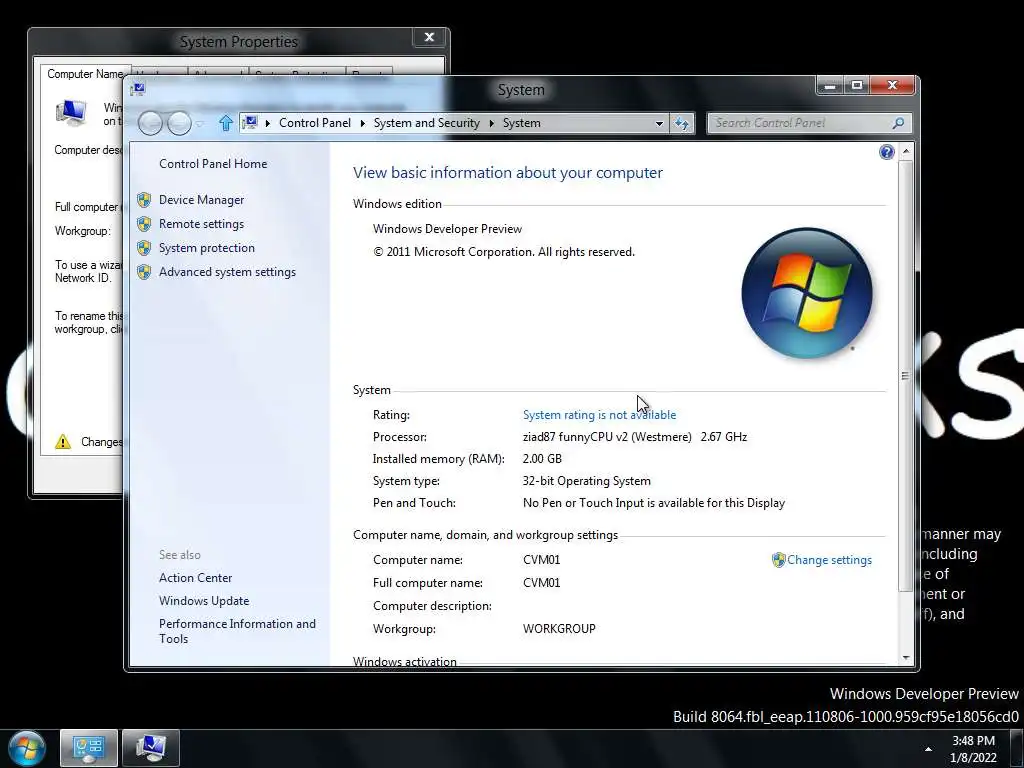
Task: Show hidden tray icons arrow
Action: tap(928, 748)
